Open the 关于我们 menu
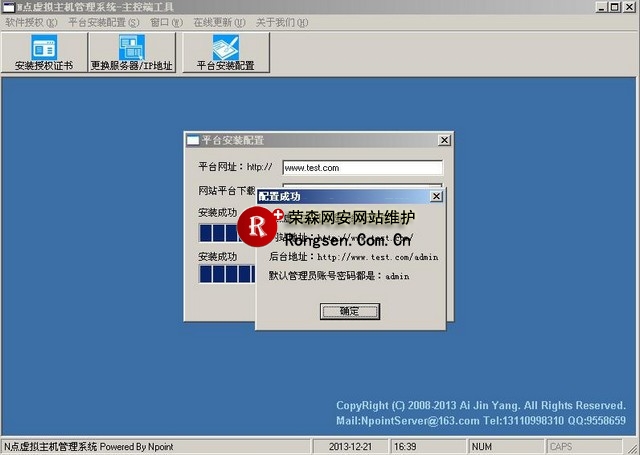The width and height of the screenshot is (640, 455). pos(280,21)
